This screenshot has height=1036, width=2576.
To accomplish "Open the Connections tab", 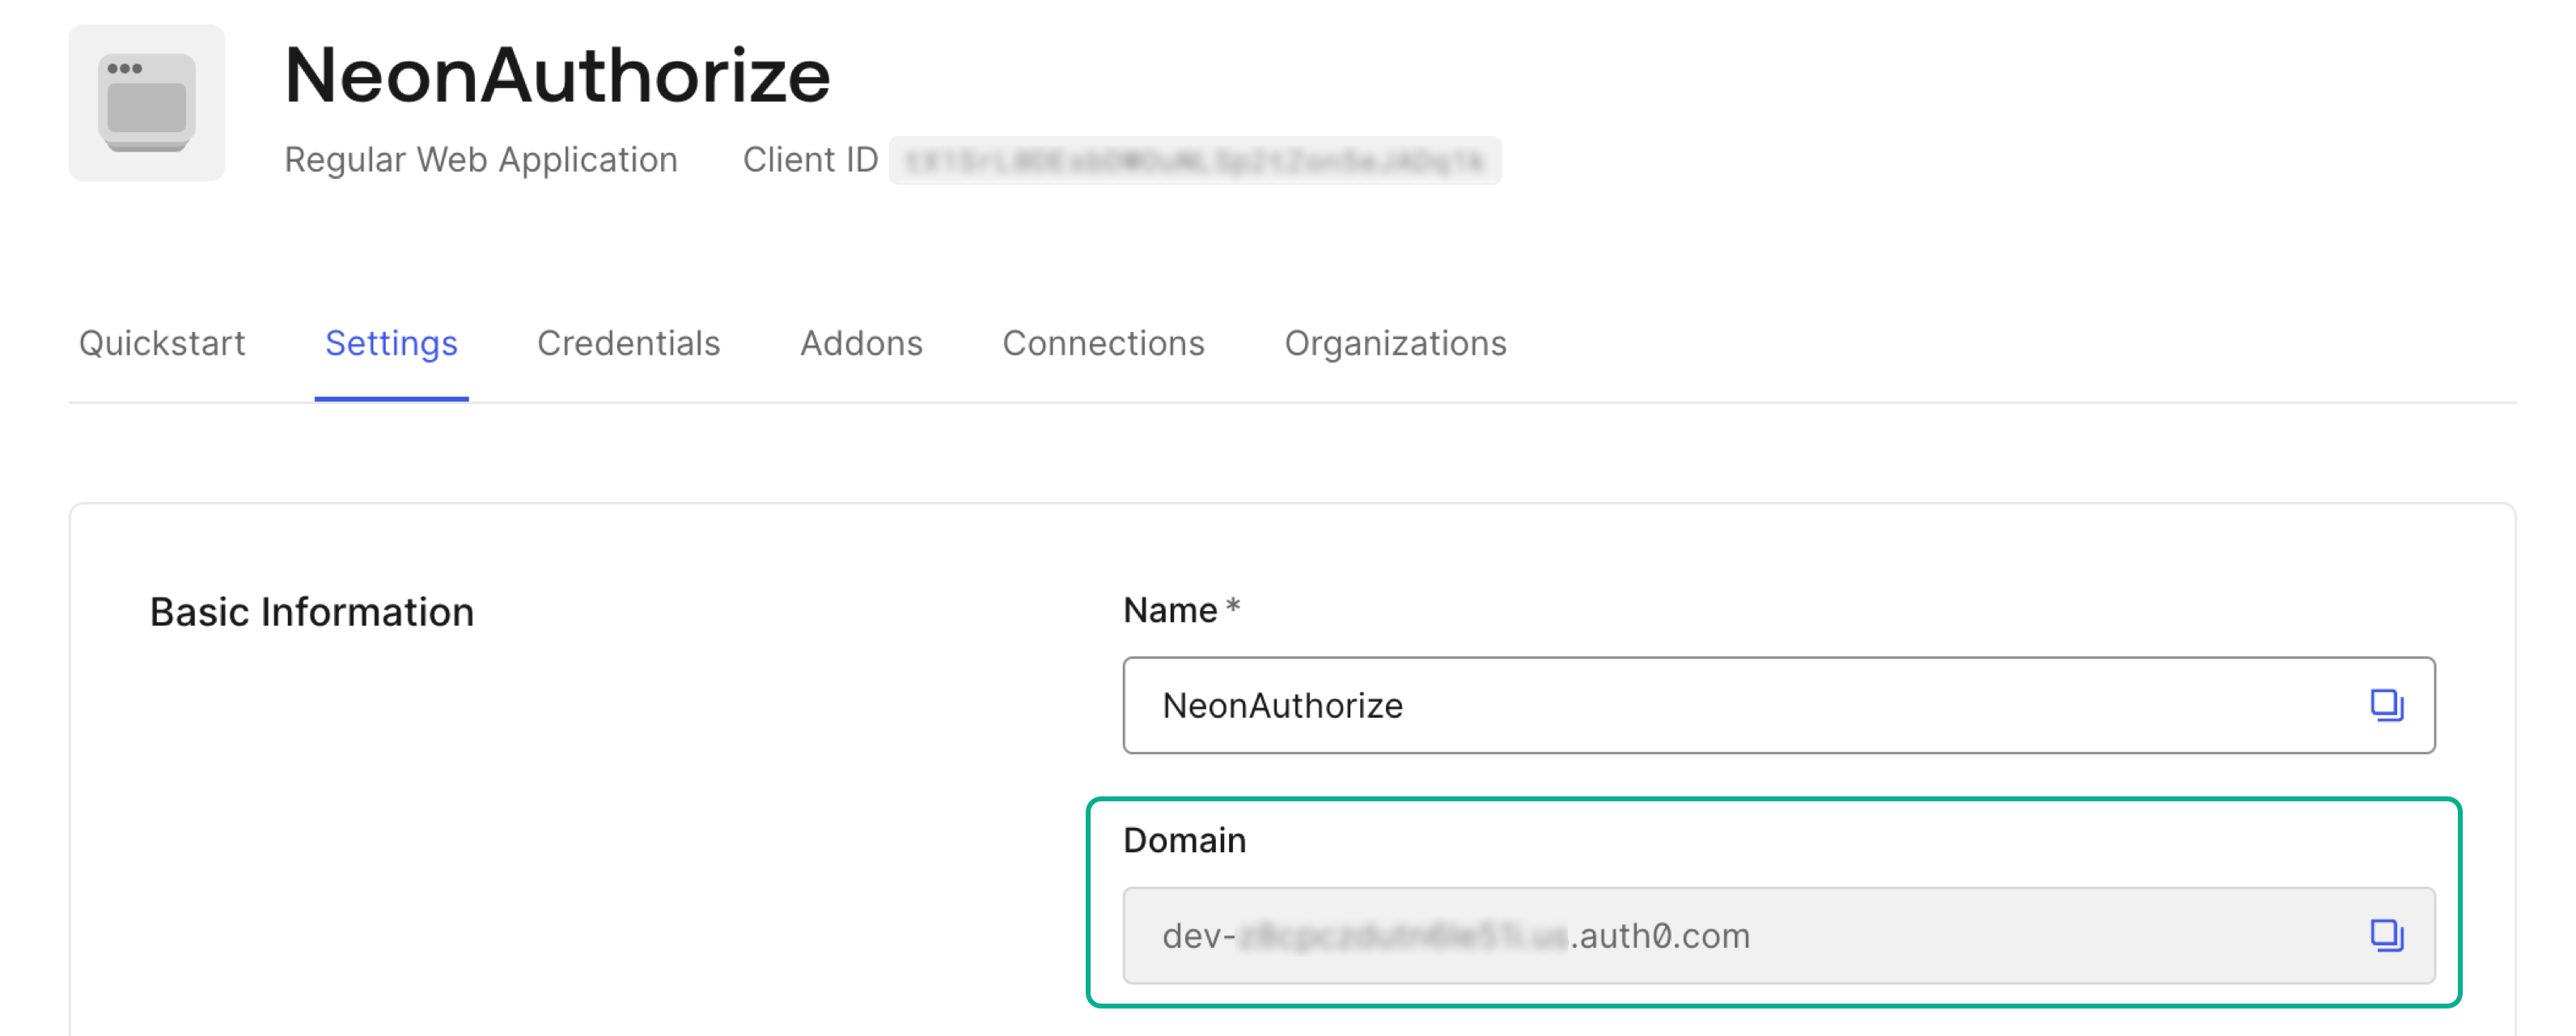I will [x=1103, y=343].
